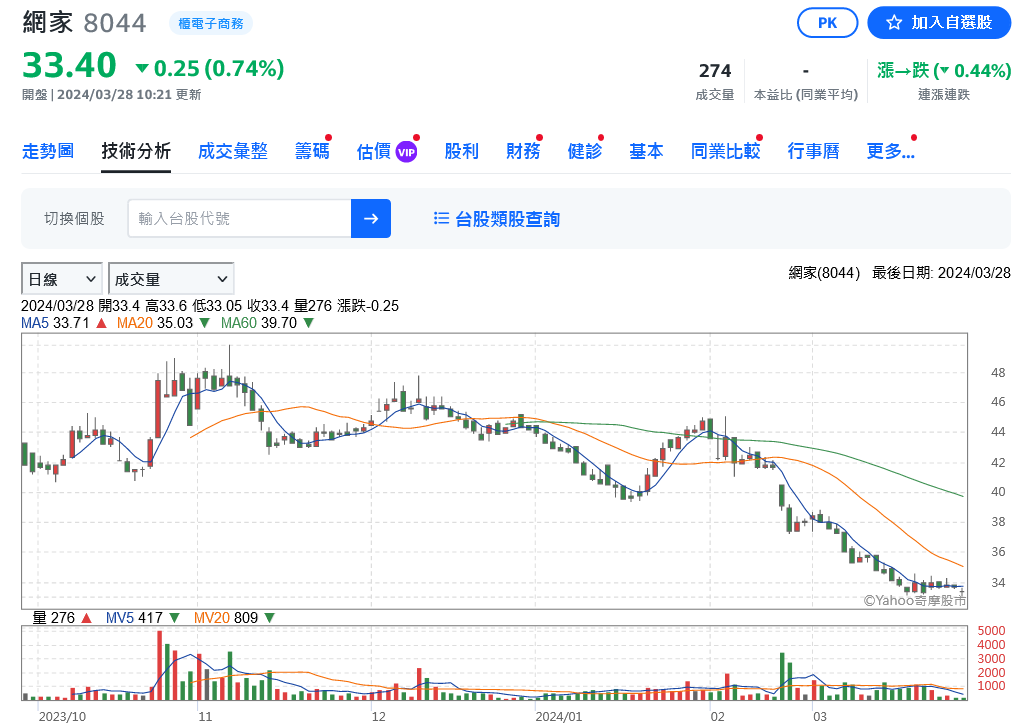Screen dimensions: 1019x725
Task: Open the 健診 tab
Action: point(585,151)
